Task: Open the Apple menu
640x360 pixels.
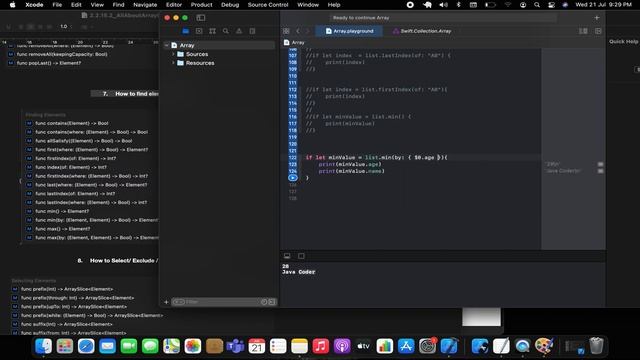Action: [12, 5]
